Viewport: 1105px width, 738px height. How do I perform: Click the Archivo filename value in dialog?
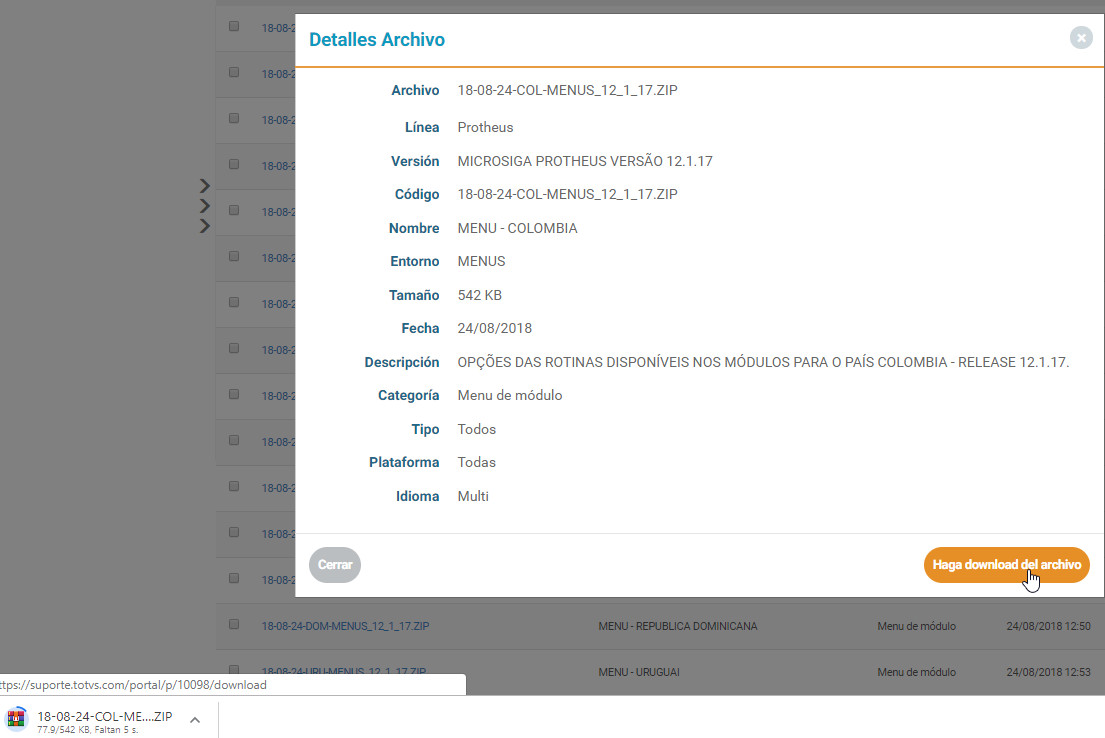(x=567, y=90)
